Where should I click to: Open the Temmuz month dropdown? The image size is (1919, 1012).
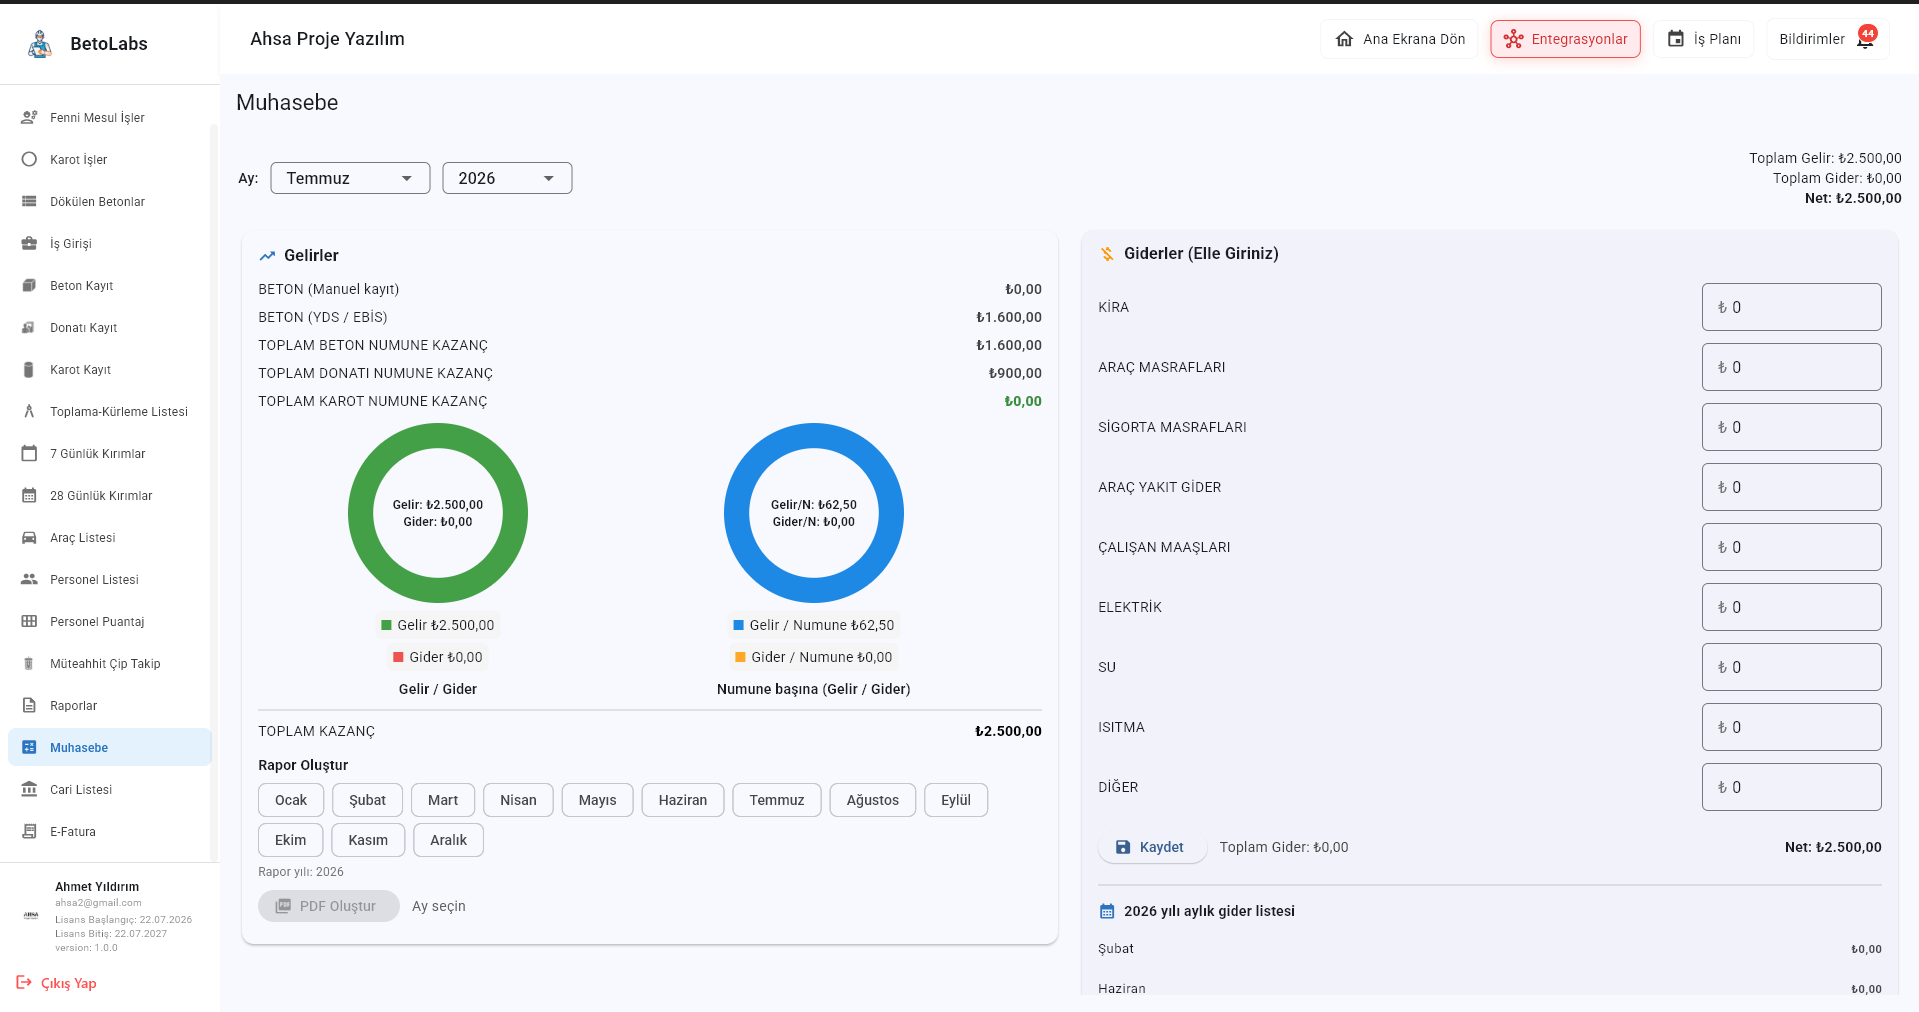(x=350, y=178)
